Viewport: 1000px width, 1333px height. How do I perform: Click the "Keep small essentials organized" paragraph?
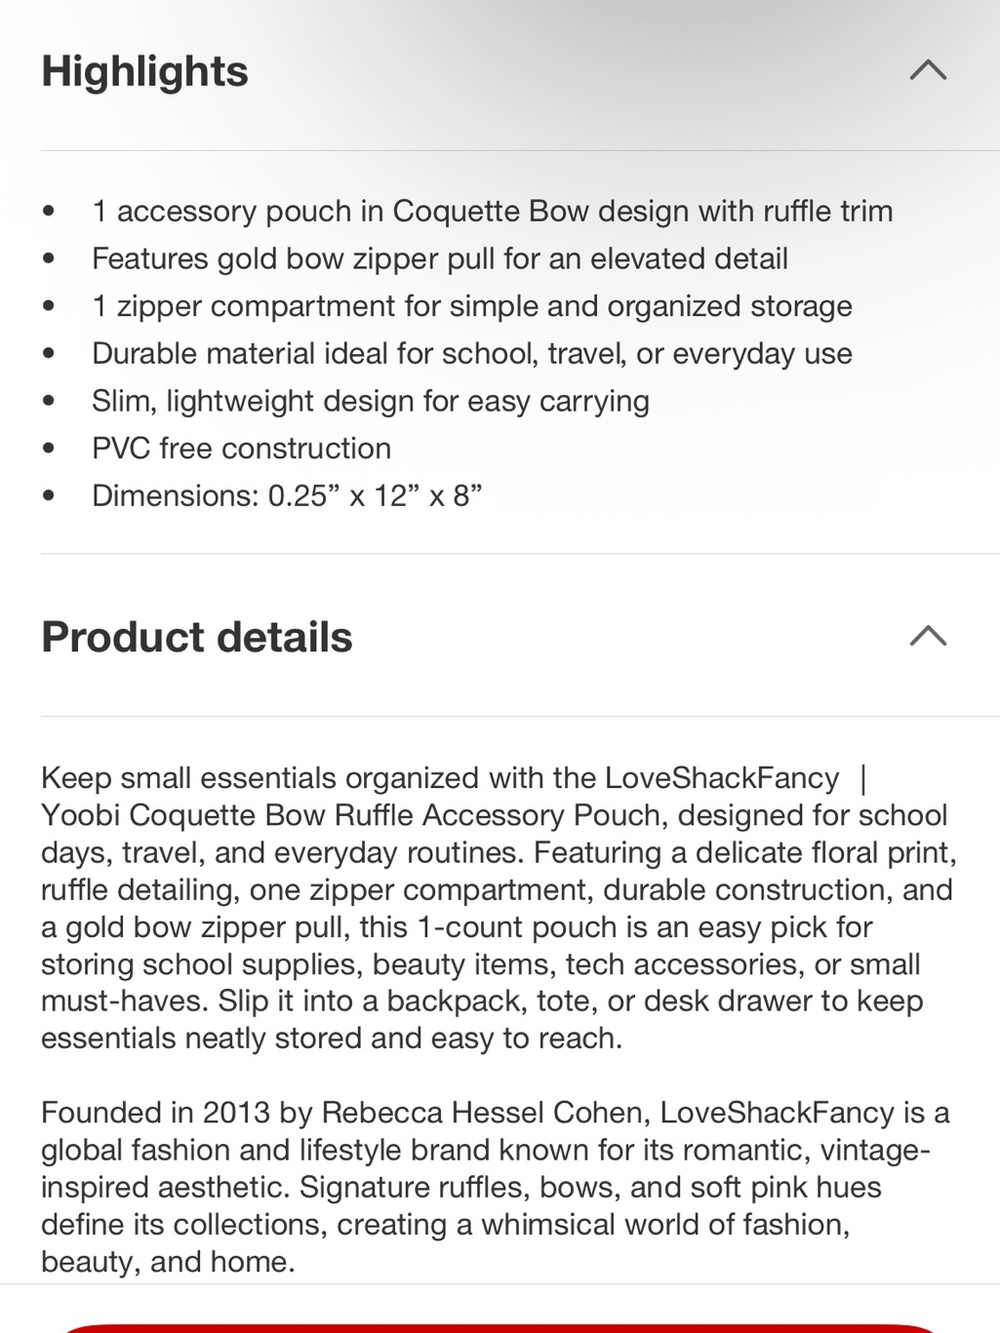click(499, 908)
